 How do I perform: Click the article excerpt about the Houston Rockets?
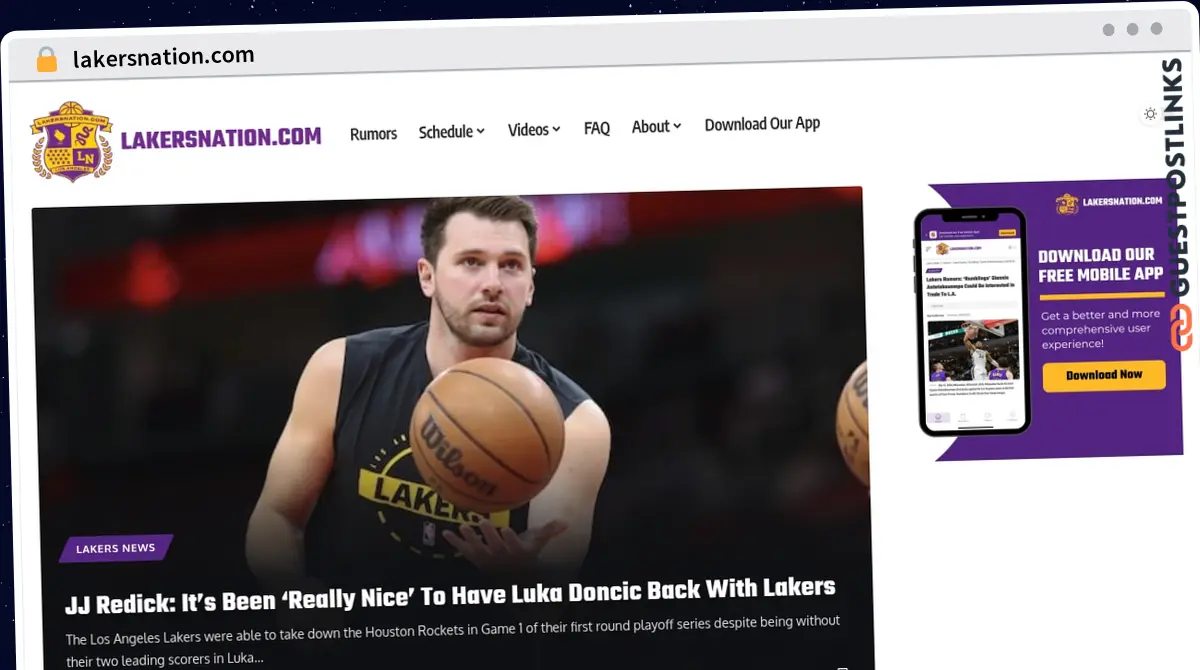coord(453,640)
